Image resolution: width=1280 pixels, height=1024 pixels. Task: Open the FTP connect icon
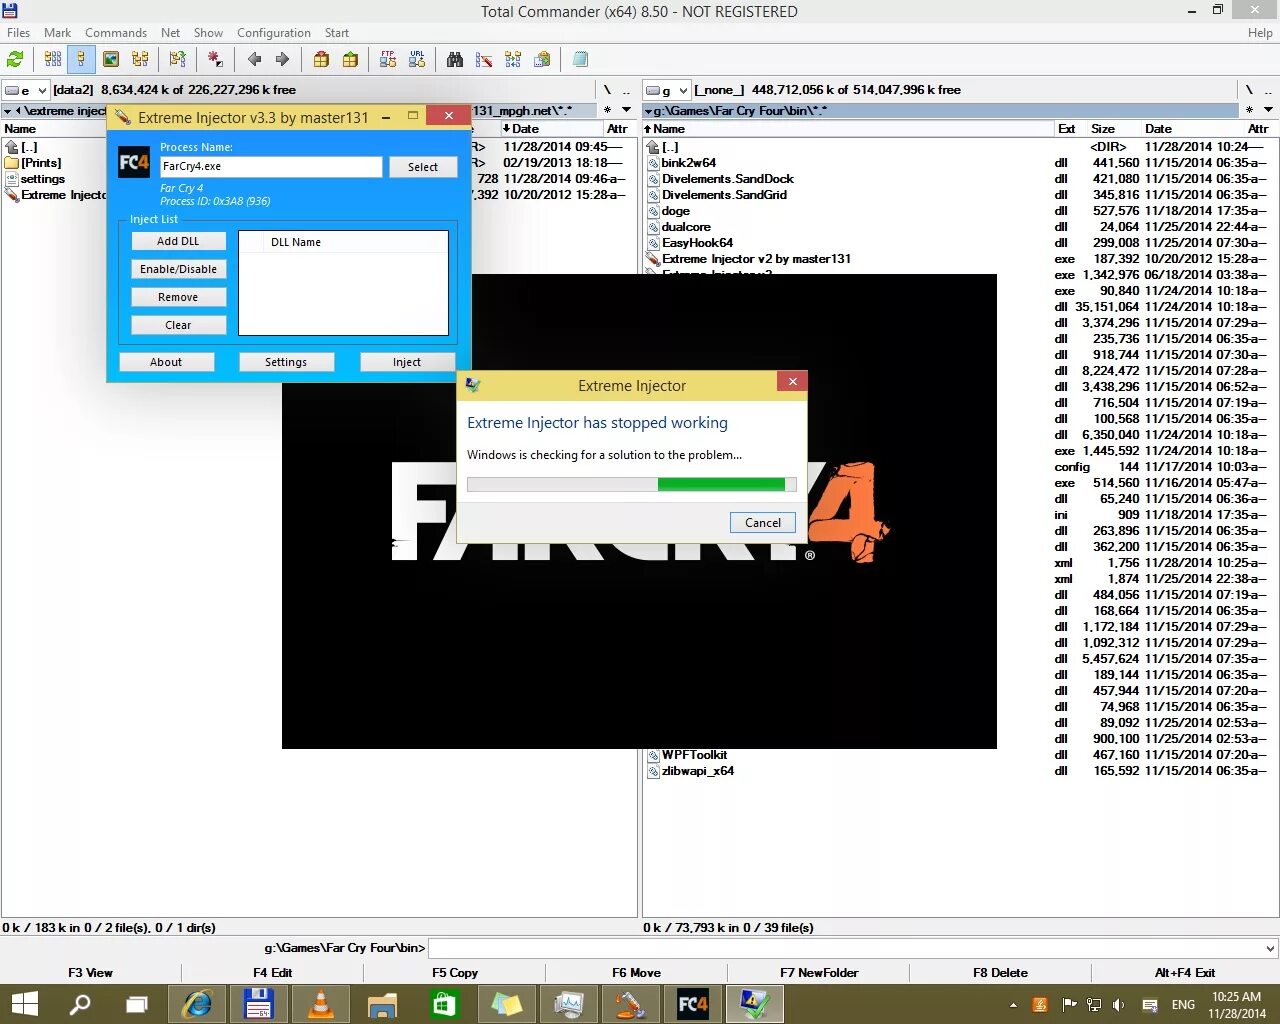(x=388, y=60)
